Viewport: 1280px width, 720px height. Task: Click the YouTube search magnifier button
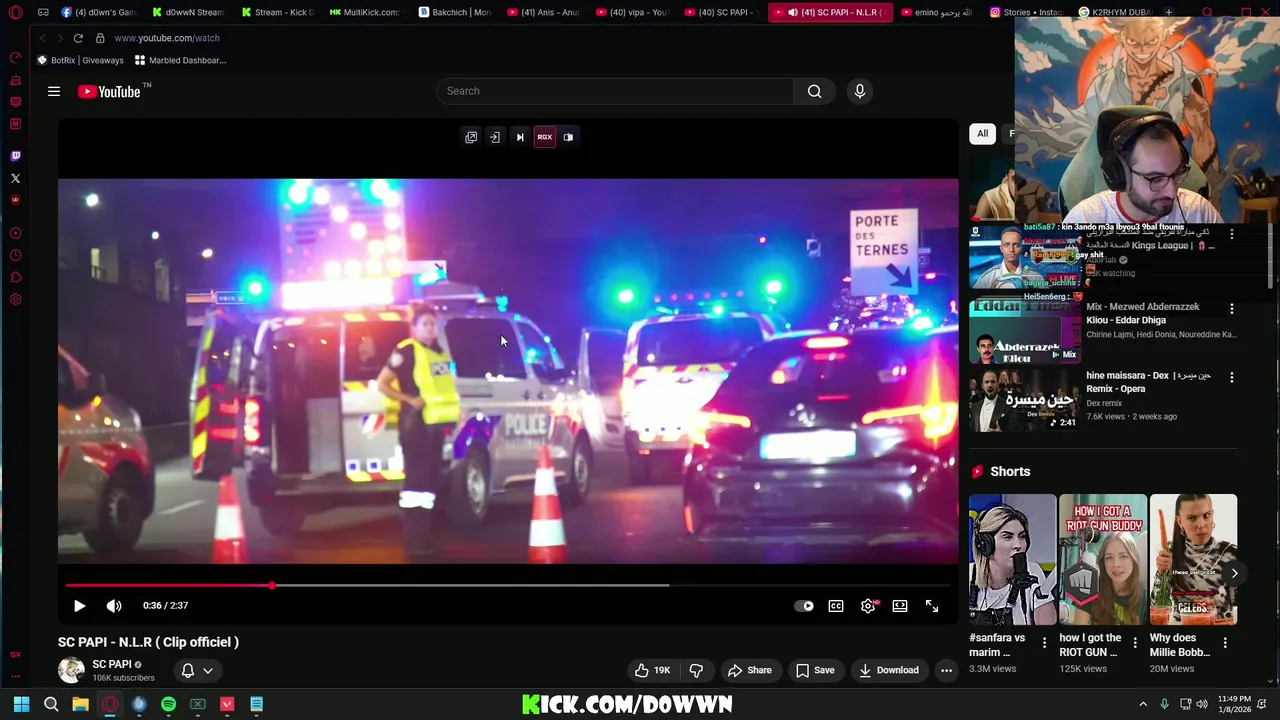(x=814, y=91)
